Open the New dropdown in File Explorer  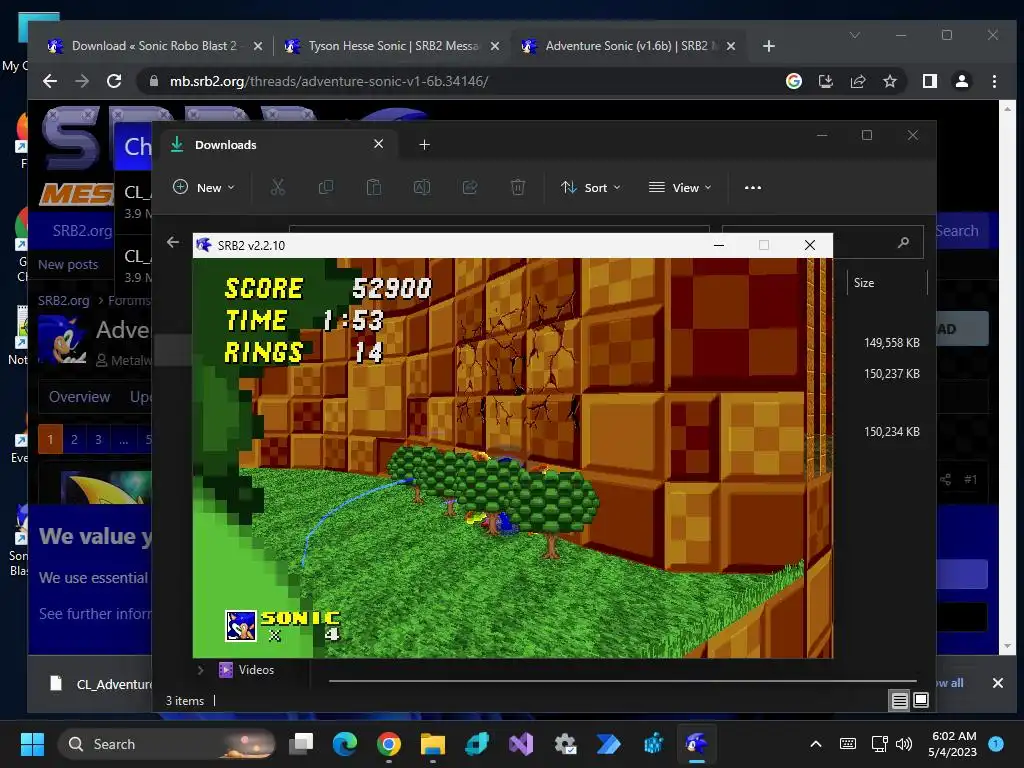pos(203,187)
